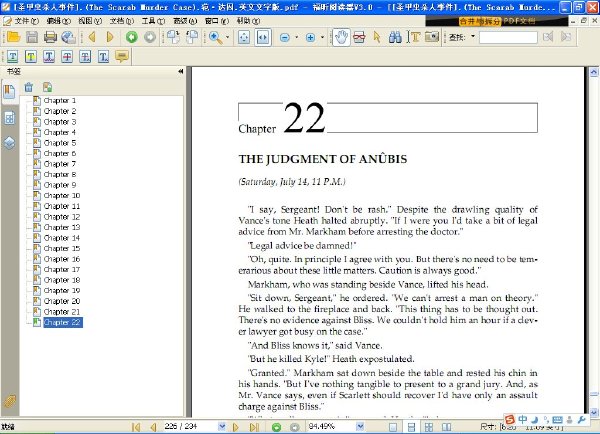Select the first text markup tool with green line
The image size is (600, 434).
coord(13,57)
